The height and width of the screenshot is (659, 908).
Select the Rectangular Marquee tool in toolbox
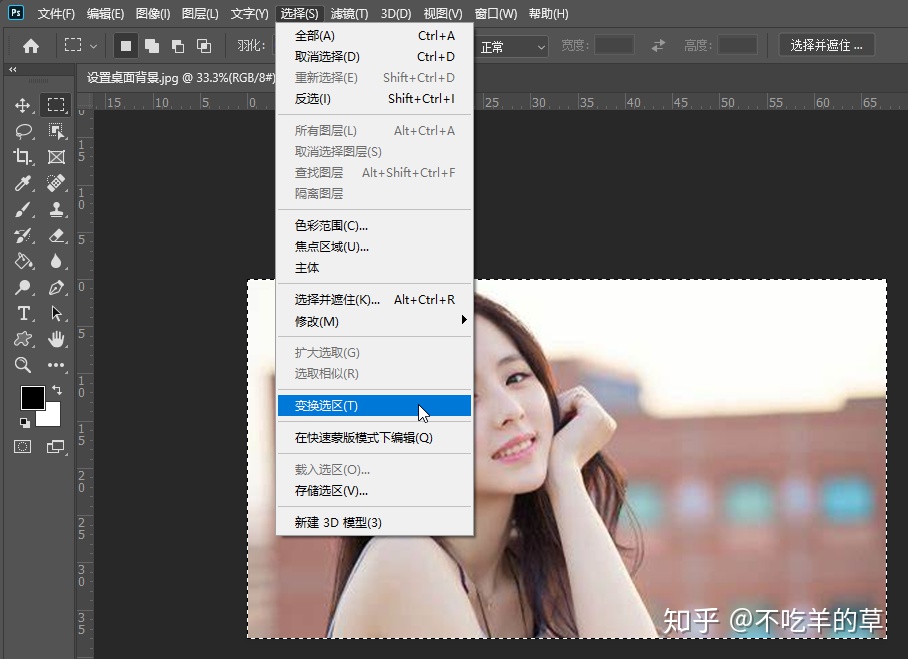[56, 105]
